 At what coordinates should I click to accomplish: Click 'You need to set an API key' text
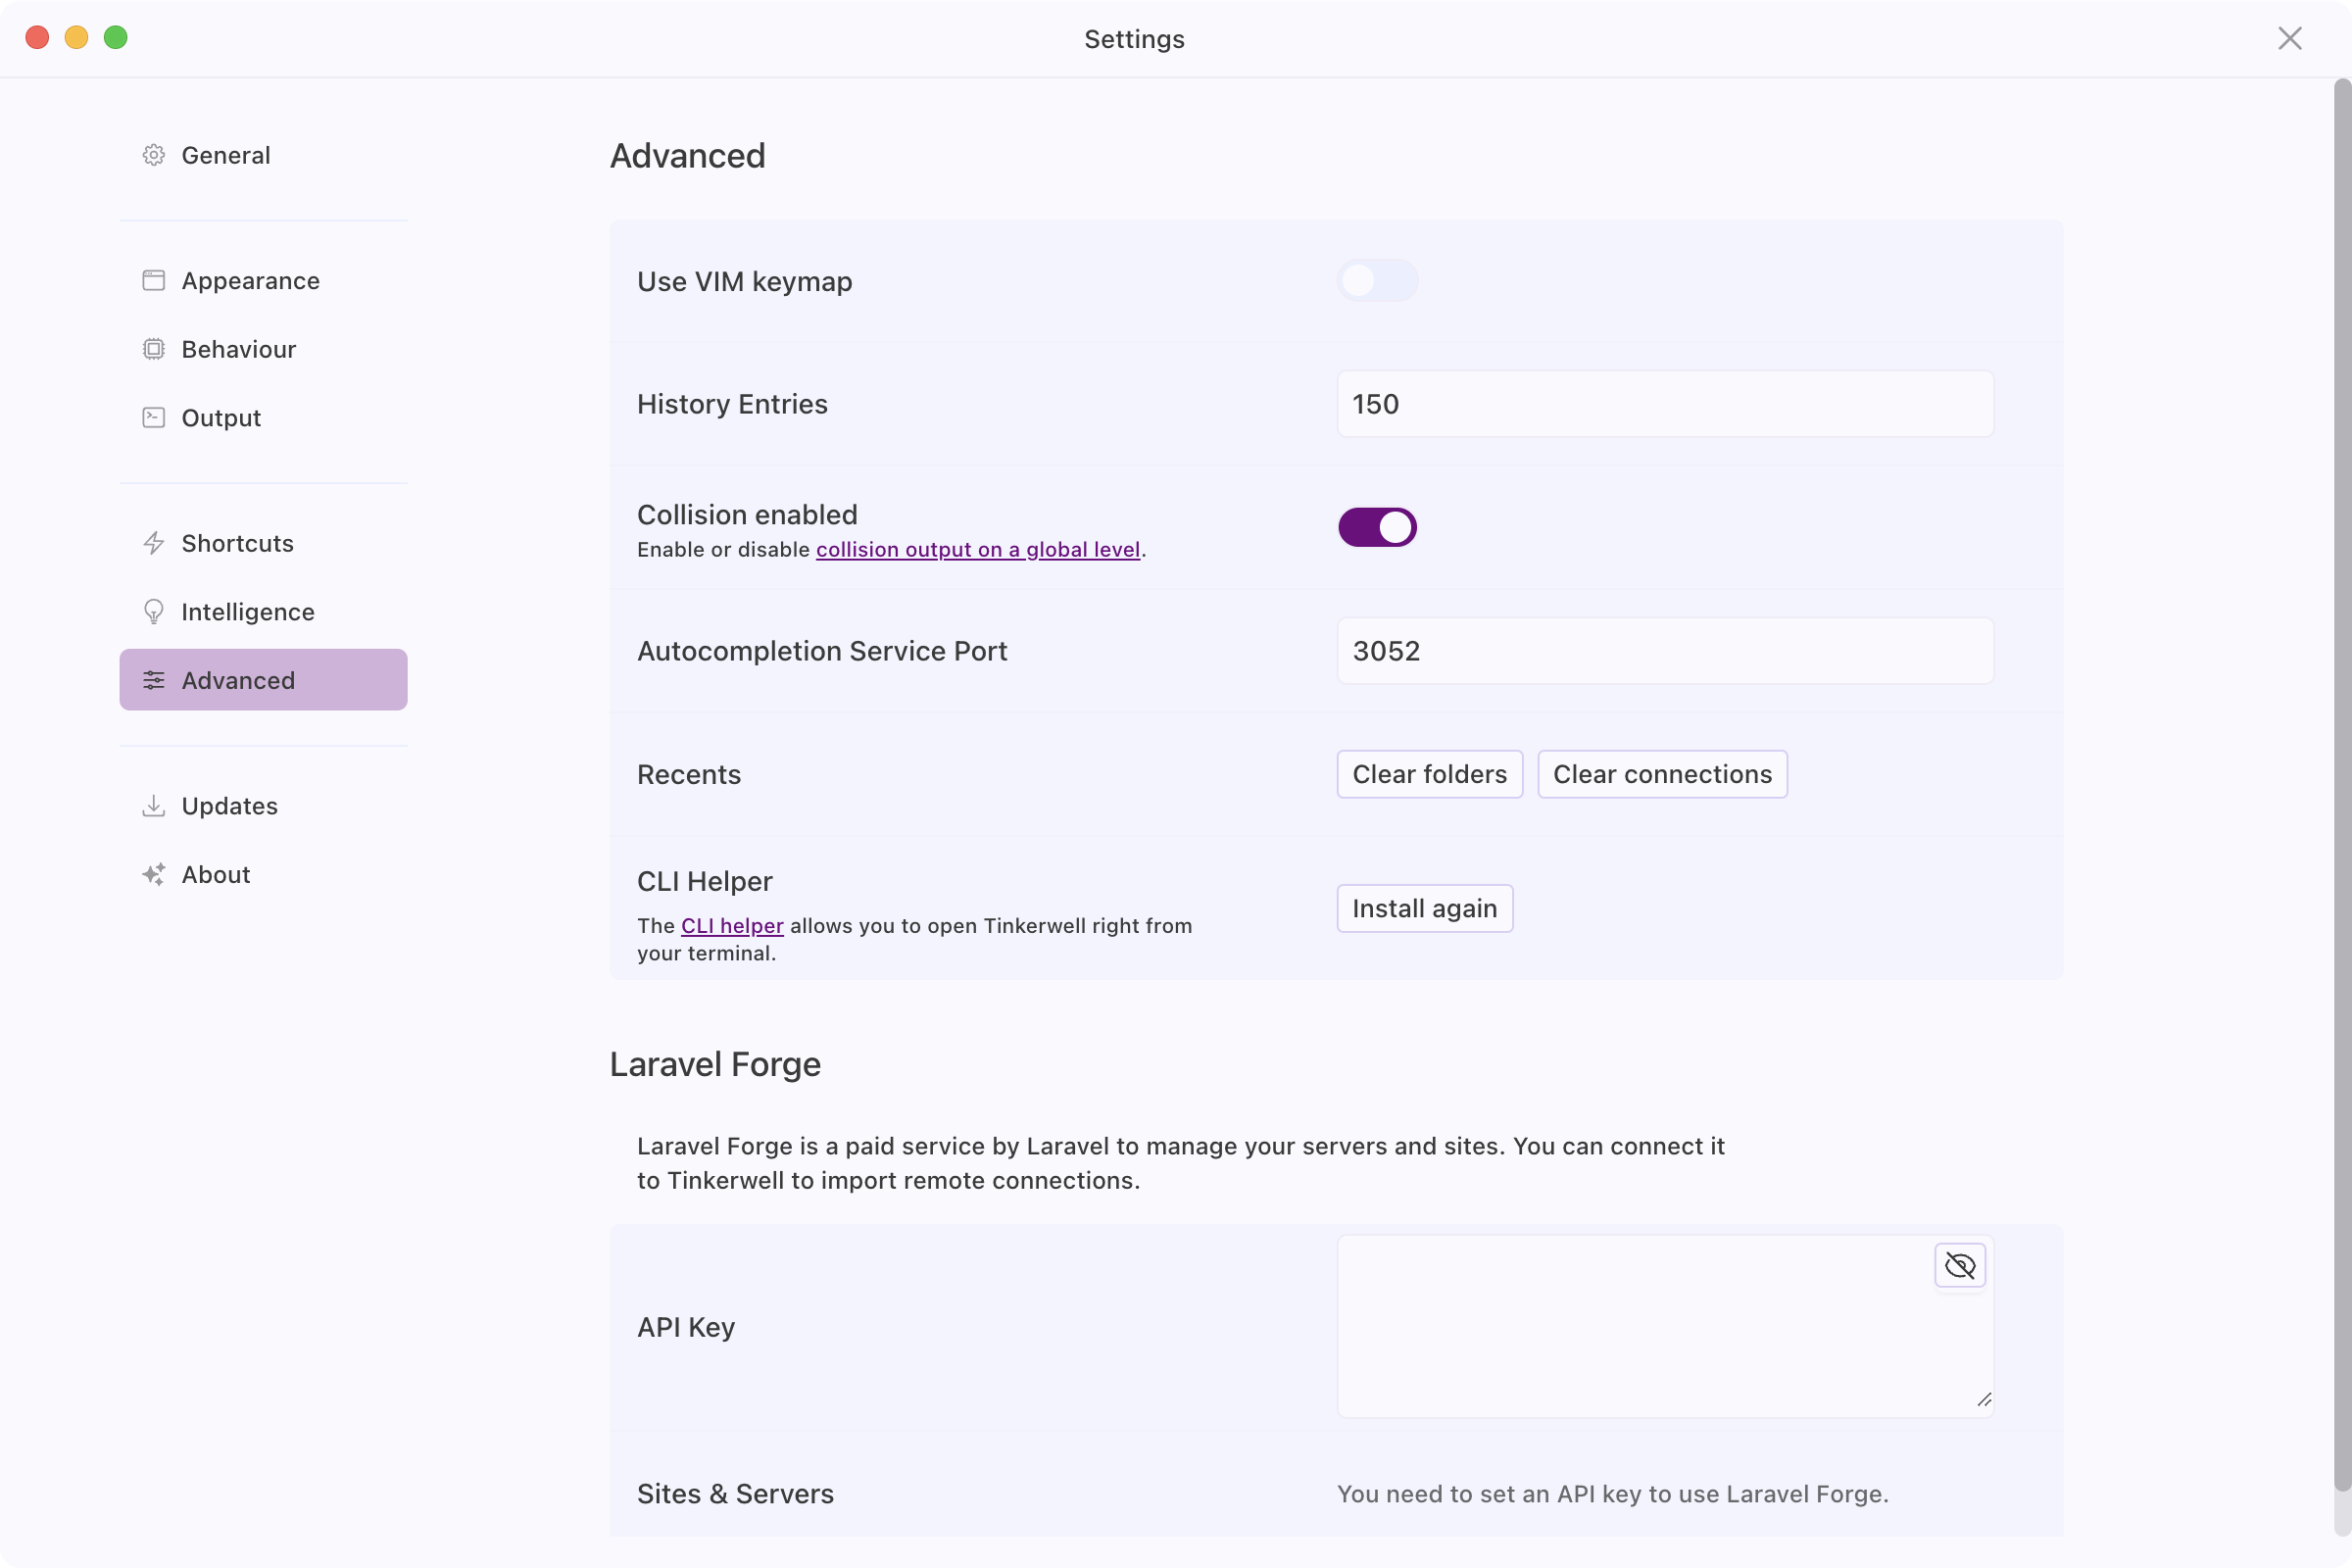click(1613, 1494)
